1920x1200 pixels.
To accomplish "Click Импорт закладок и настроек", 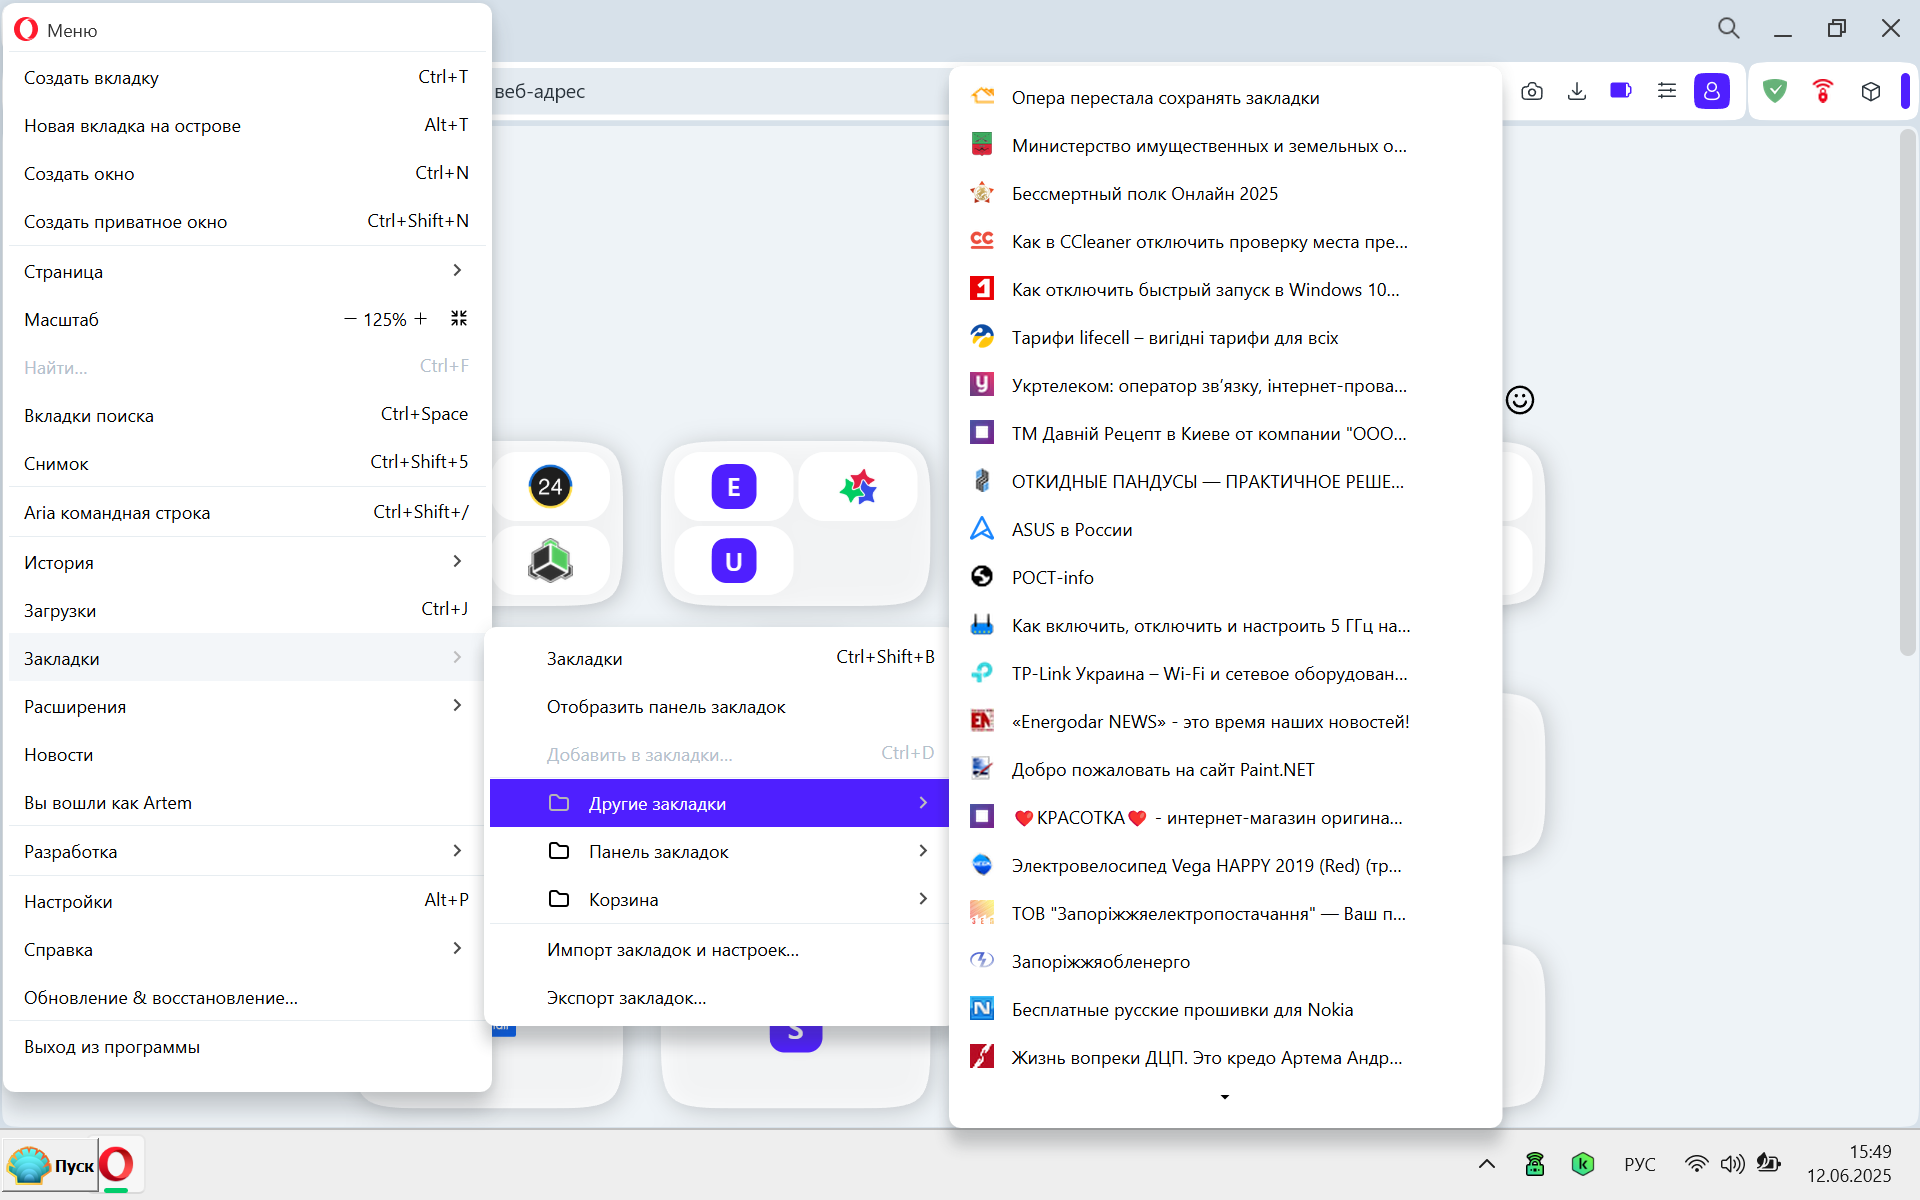I will [719, 949].
